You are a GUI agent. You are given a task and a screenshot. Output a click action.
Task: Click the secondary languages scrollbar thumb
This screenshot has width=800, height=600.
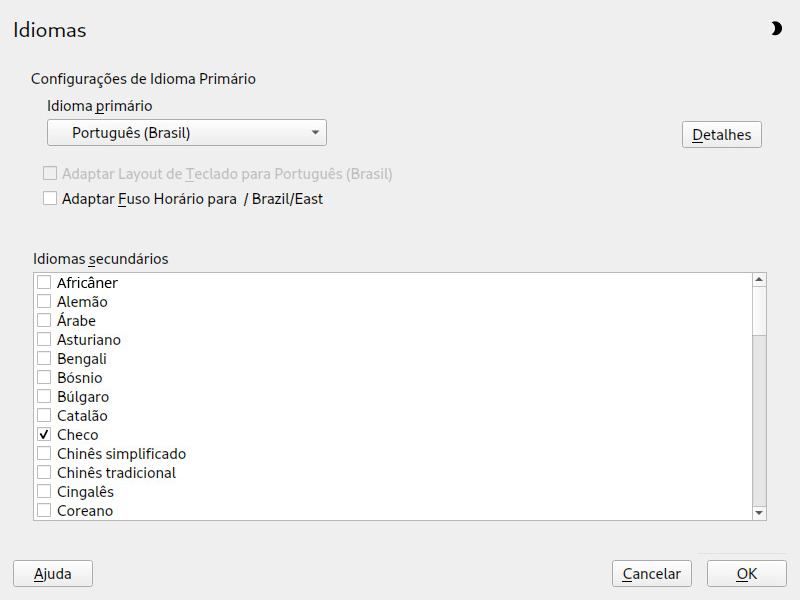click(x=759, y=311)
